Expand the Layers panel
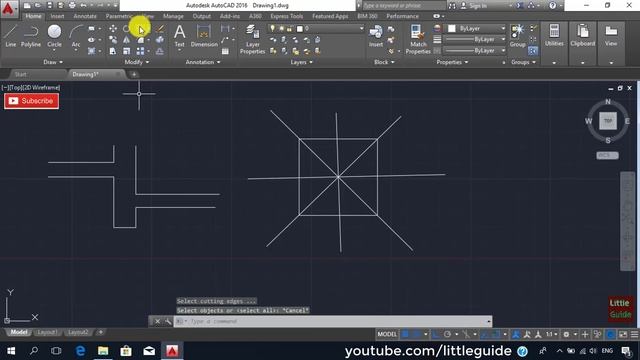The height and width of the screenshot is (360, 640). coord(302,62)
